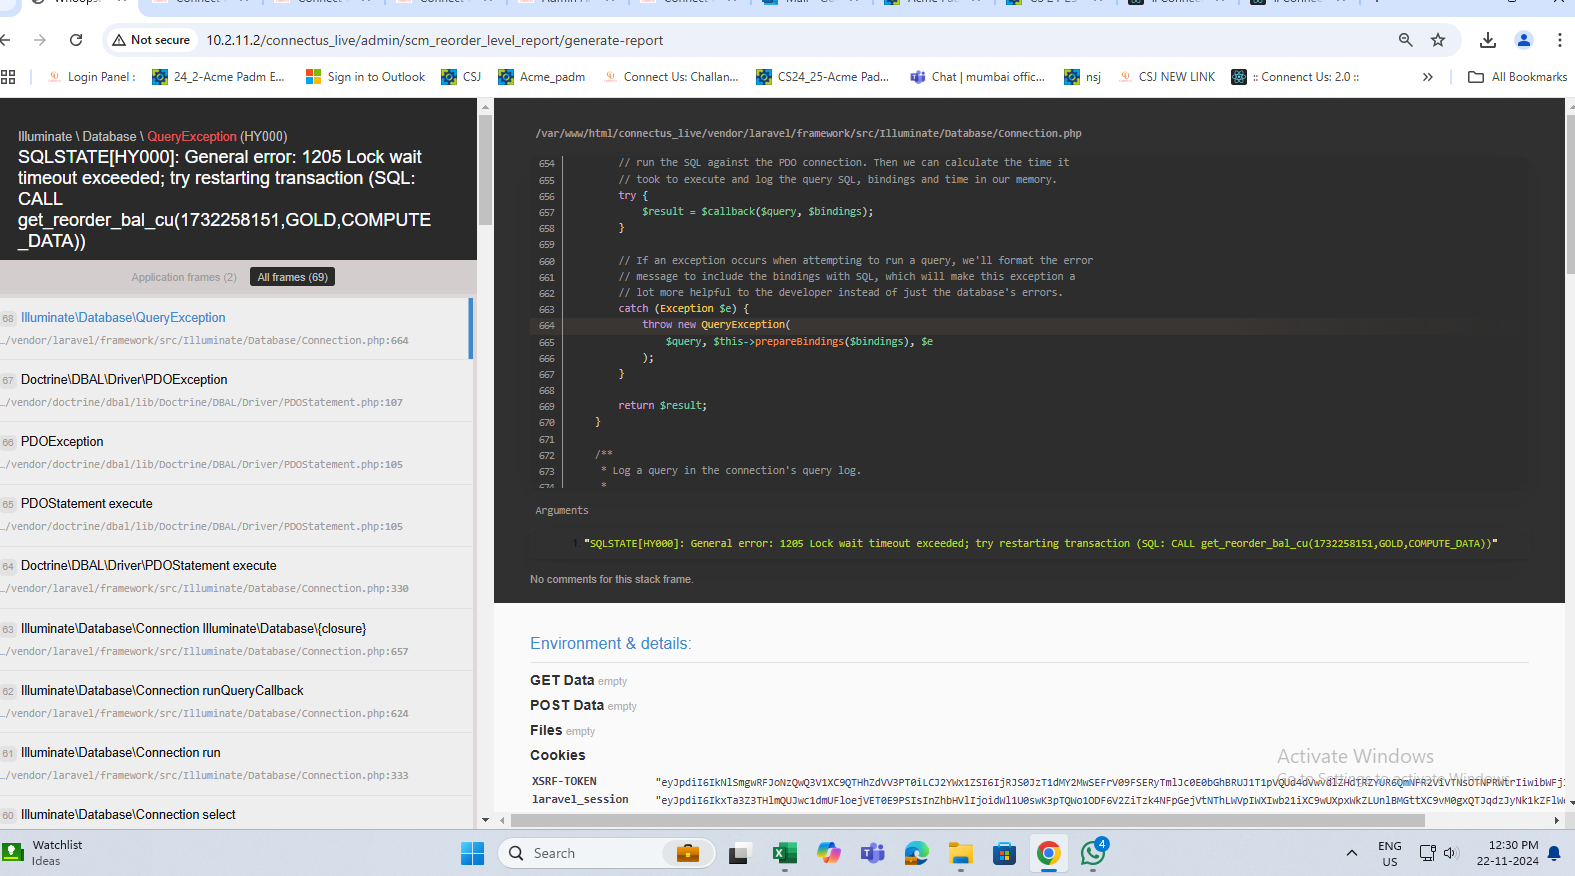Open Microsoft Teams from the taskbar
Viewport: 1575px width, 876px height.
(873, 853)
